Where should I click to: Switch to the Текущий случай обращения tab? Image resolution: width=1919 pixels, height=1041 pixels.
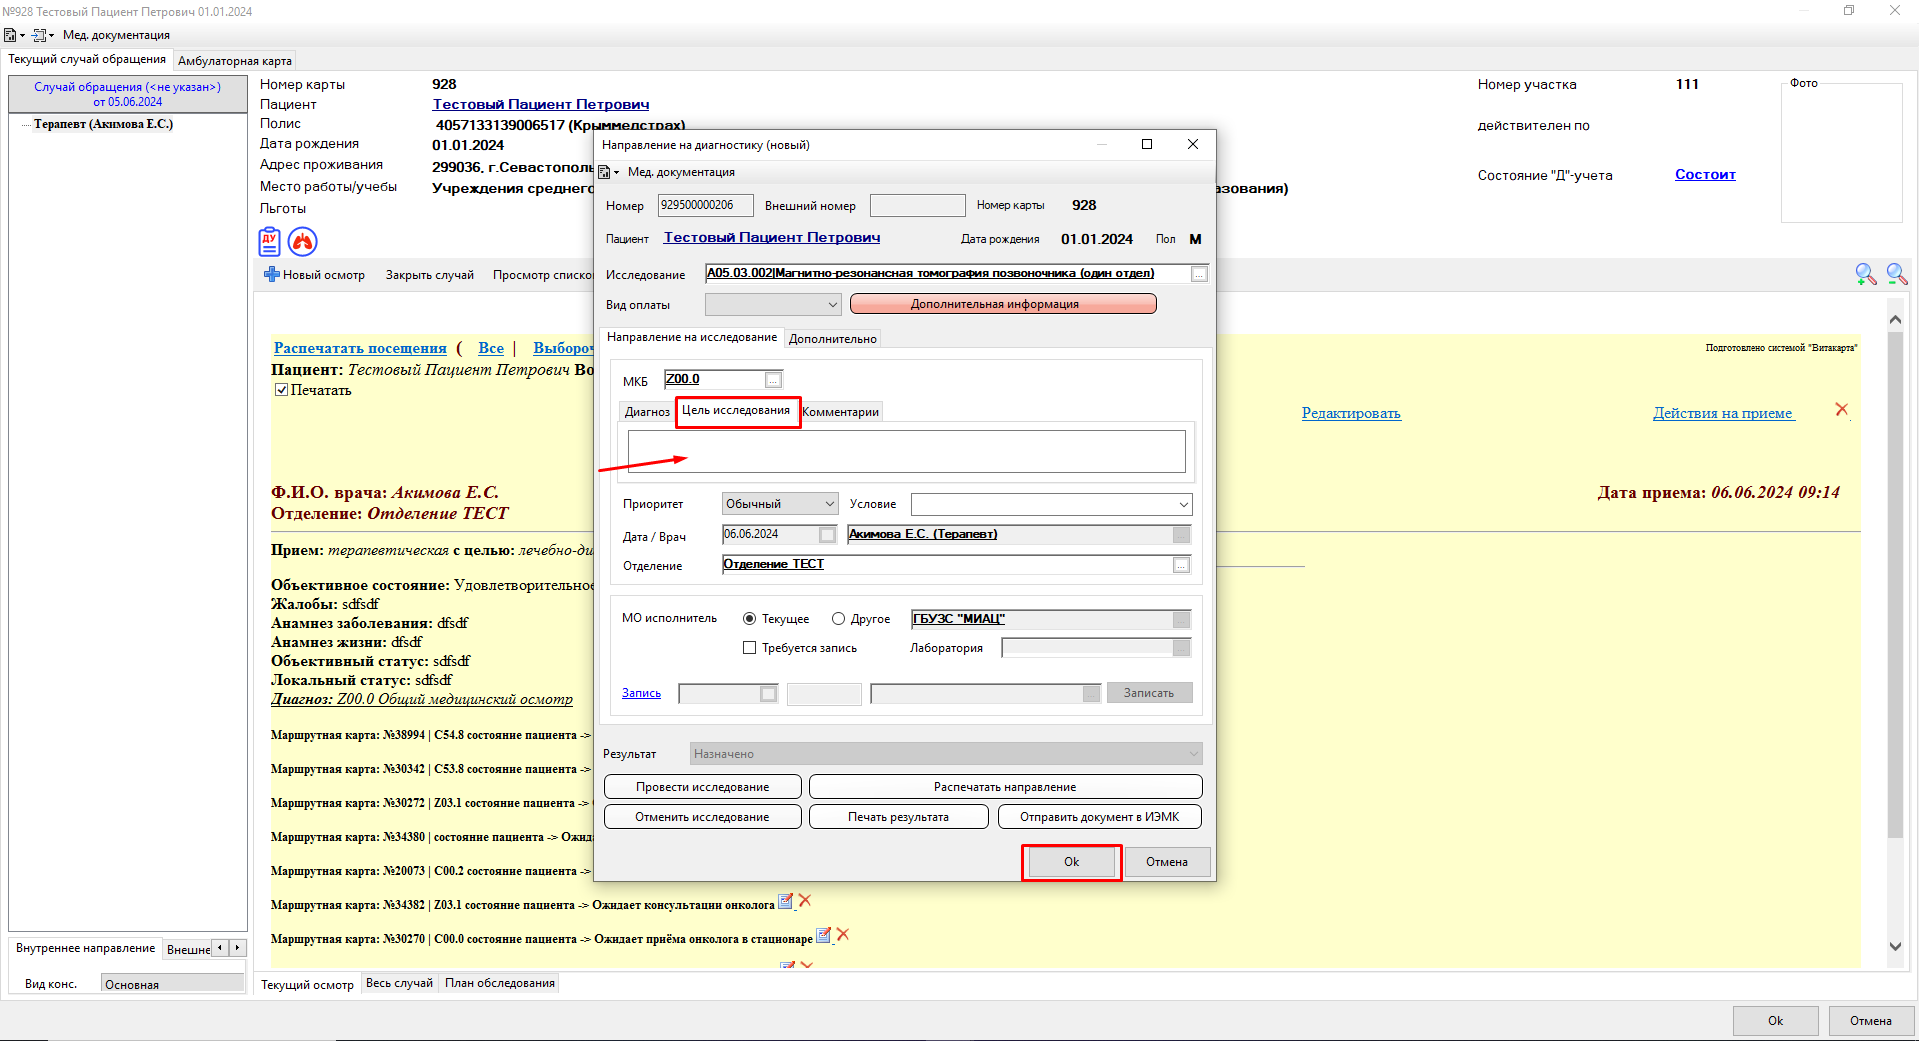87,59
